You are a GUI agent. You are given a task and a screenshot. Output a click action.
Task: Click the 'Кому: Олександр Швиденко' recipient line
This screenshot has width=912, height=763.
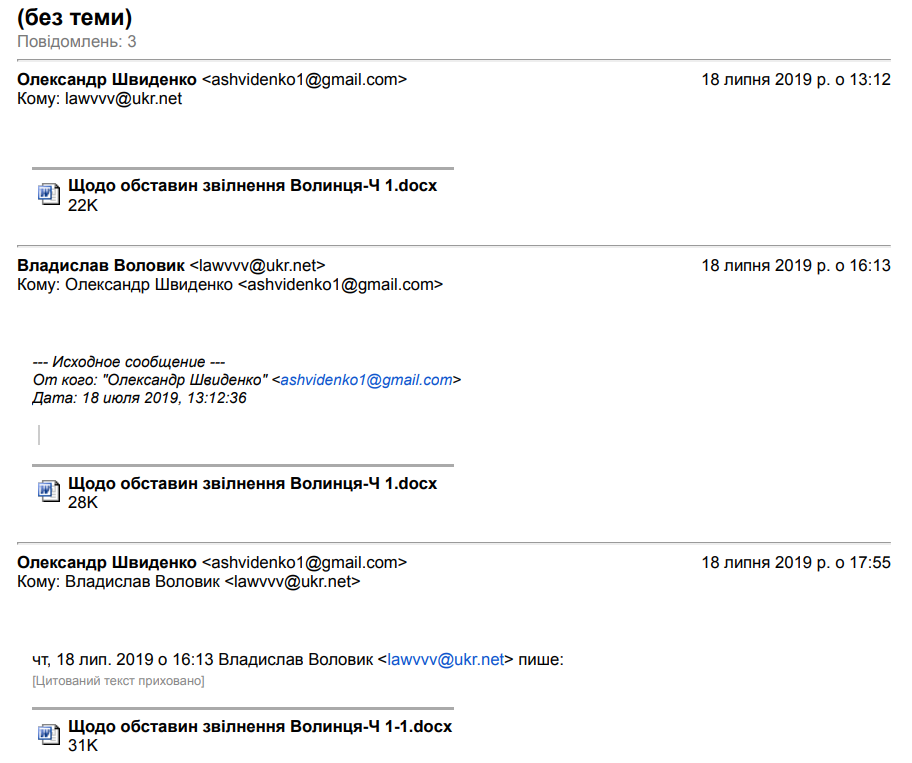230,284
